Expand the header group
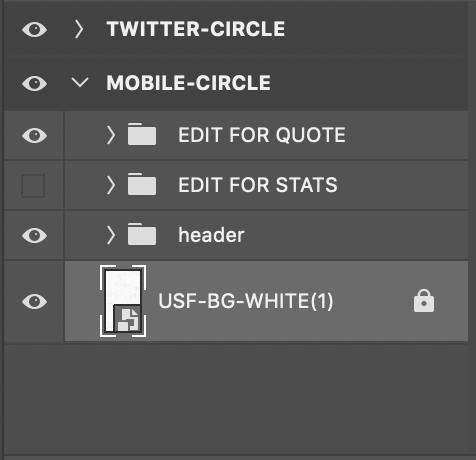Viewport: 476px width, 460px height. pos(111,235)
